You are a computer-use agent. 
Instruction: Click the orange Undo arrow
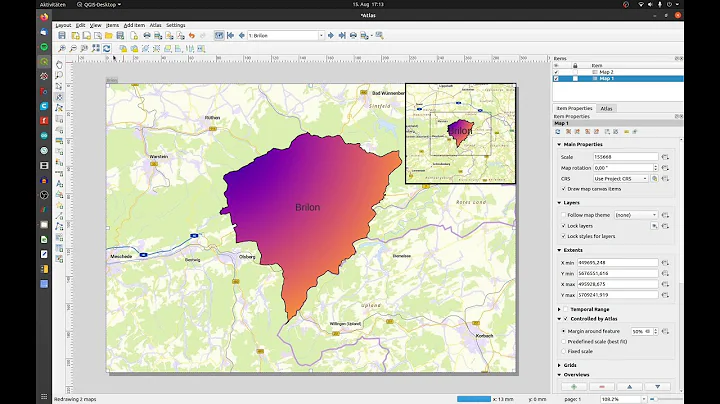pyautogui.click(x=192, y=35)
